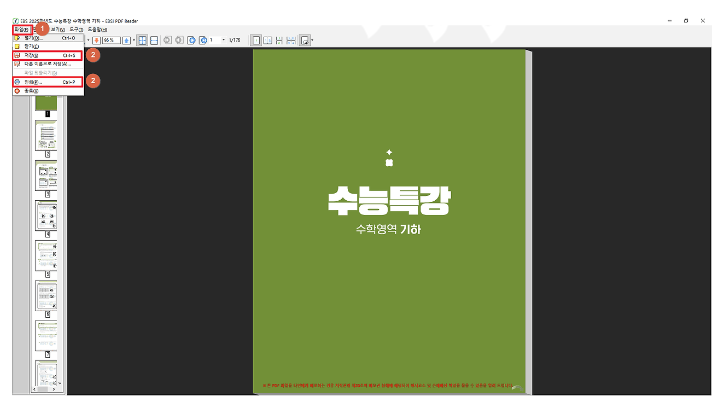725x419 pixels.
Task: Click thumbnail panel horizontal scrollbar right arrow
Action: click(x=54, y=389)
